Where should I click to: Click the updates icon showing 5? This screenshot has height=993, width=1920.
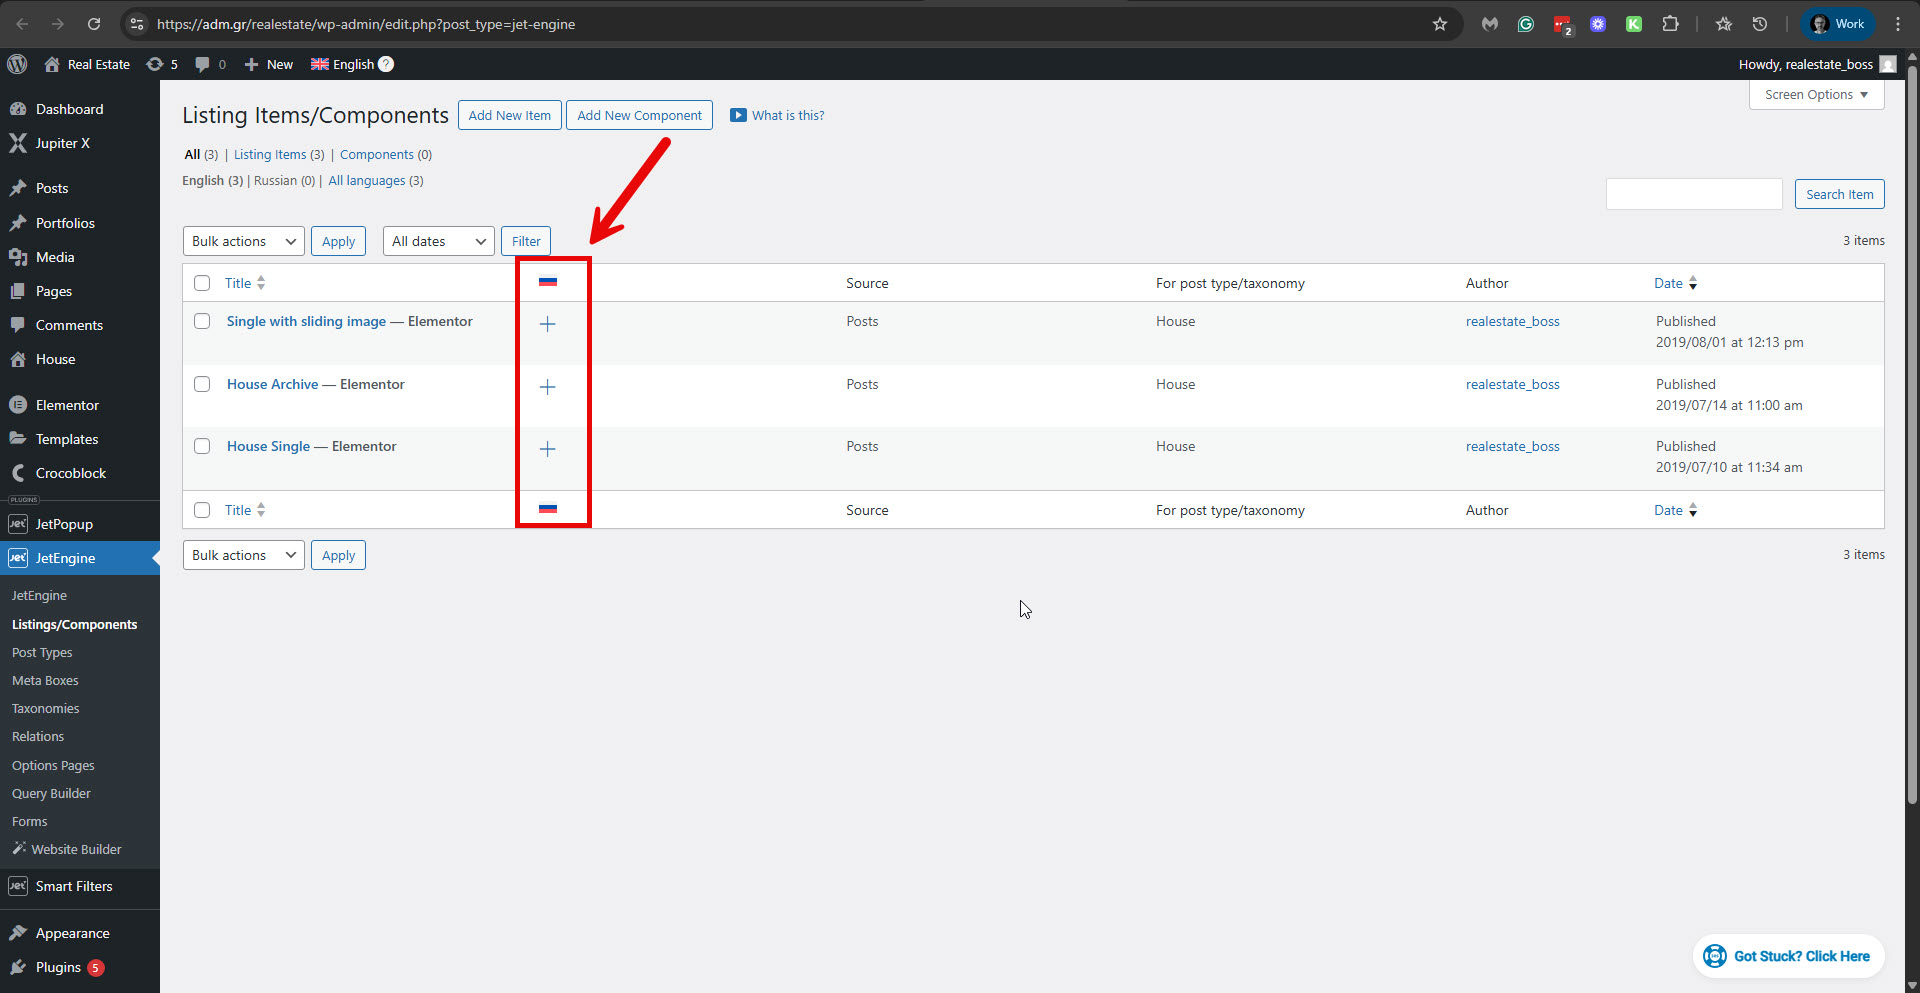pyautogui.click(x=154, y=64)
